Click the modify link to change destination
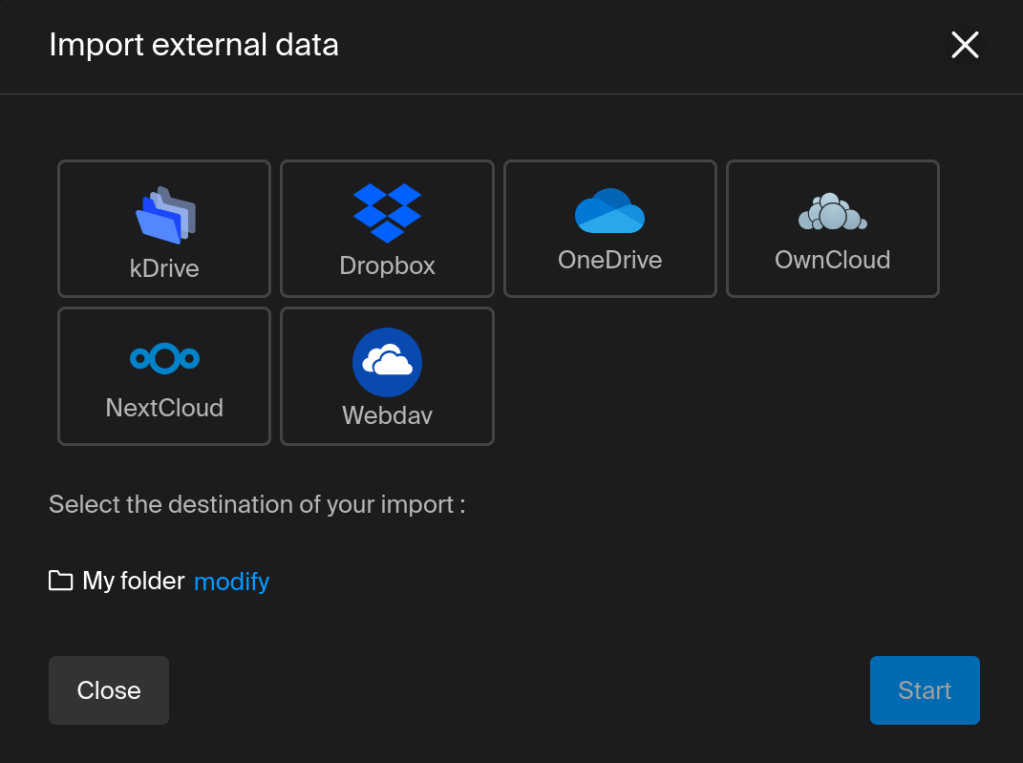 coord(231,581)
